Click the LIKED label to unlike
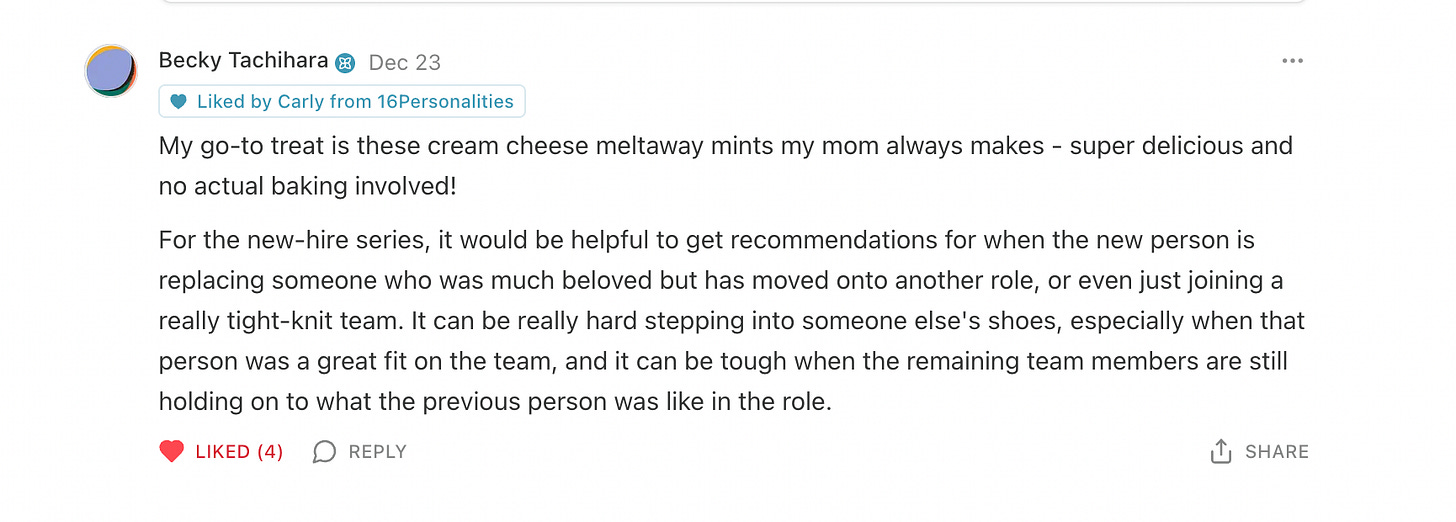Image resolution: width=1456 pixels, height=522 pixels. coord(222,452)
